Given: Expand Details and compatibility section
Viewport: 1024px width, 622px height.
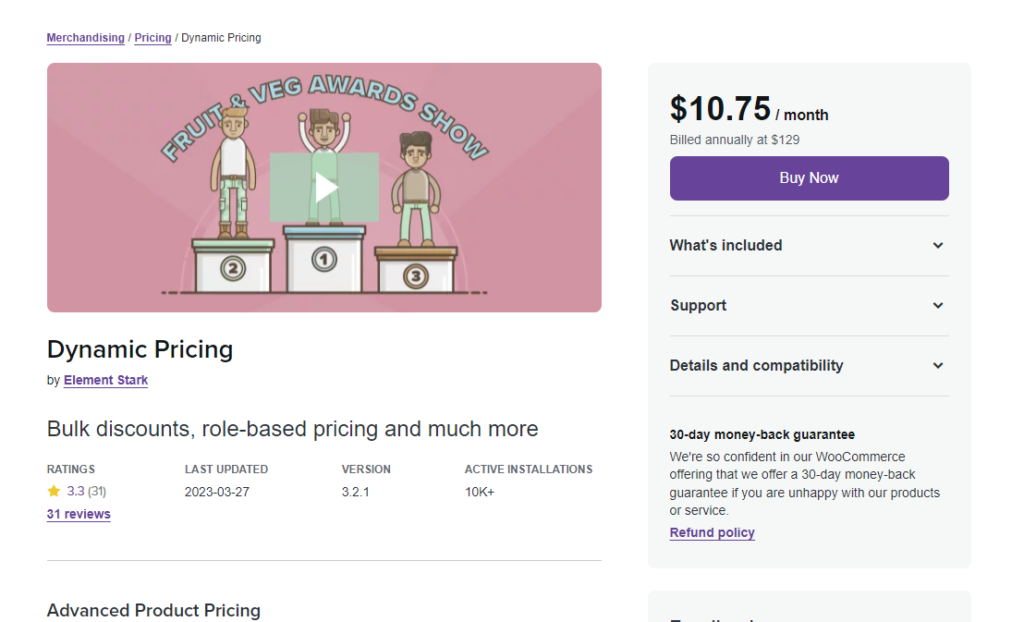Looking at the screenshot, I should tap(809, 366).
